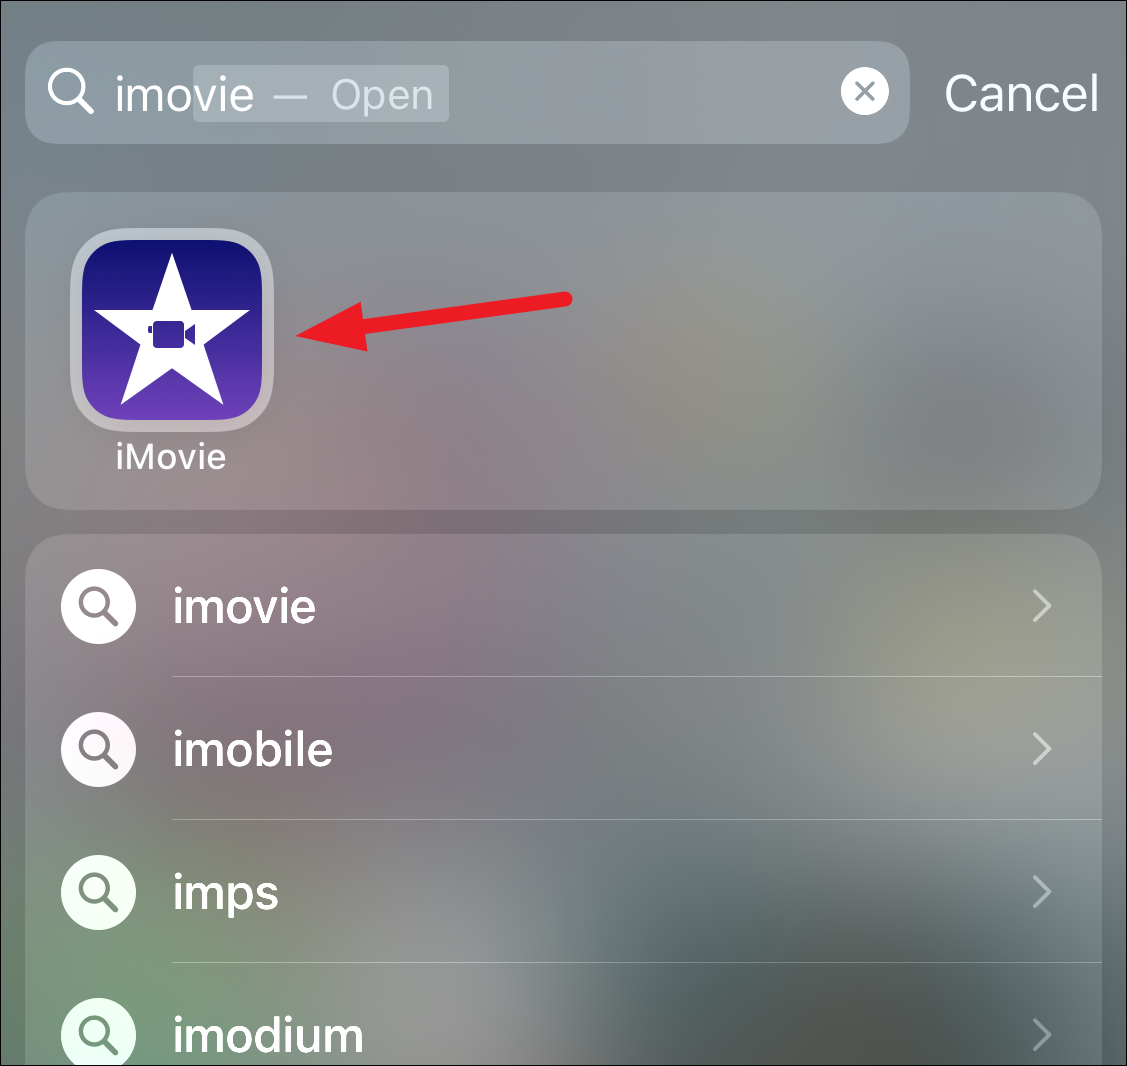1127x1066 pixels.
Task: Click inside the search text field
Action: 467,92
